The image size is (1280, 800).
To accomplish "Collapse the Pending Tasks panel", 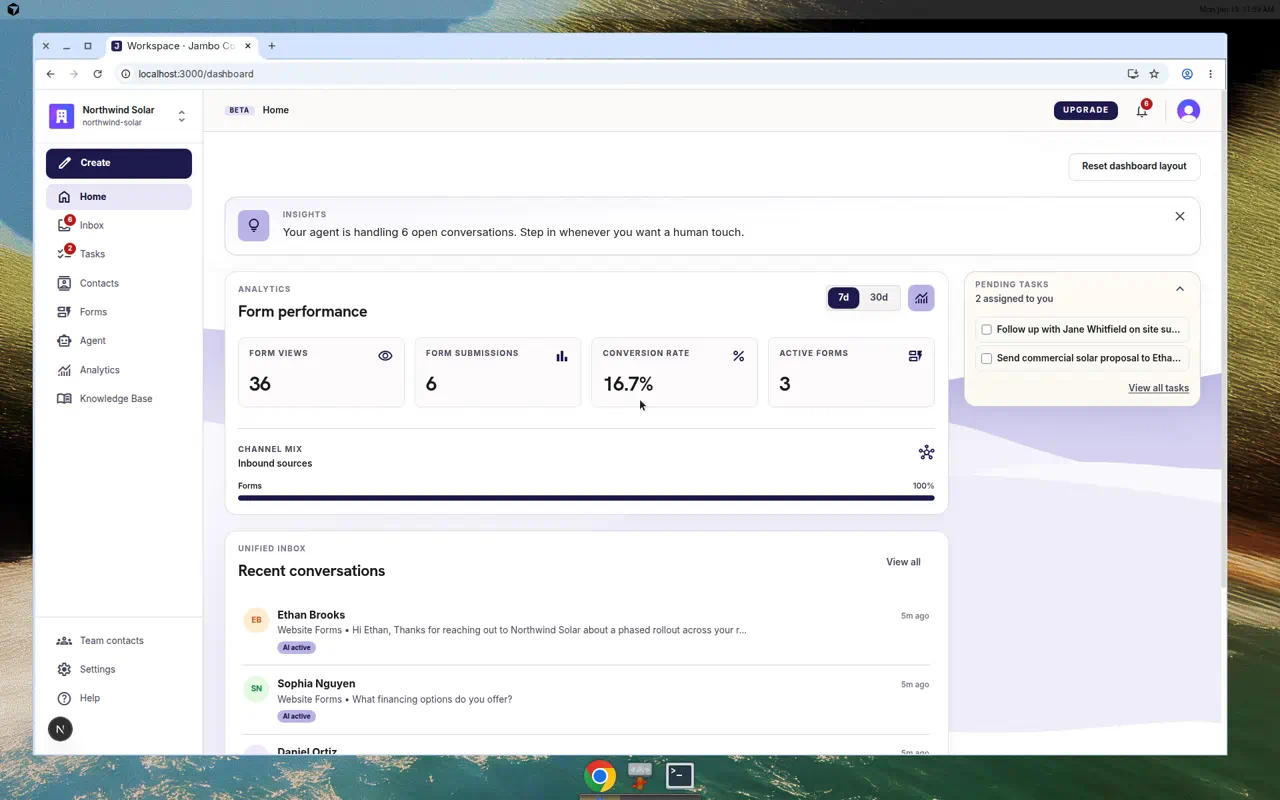I will [1180, 289].
